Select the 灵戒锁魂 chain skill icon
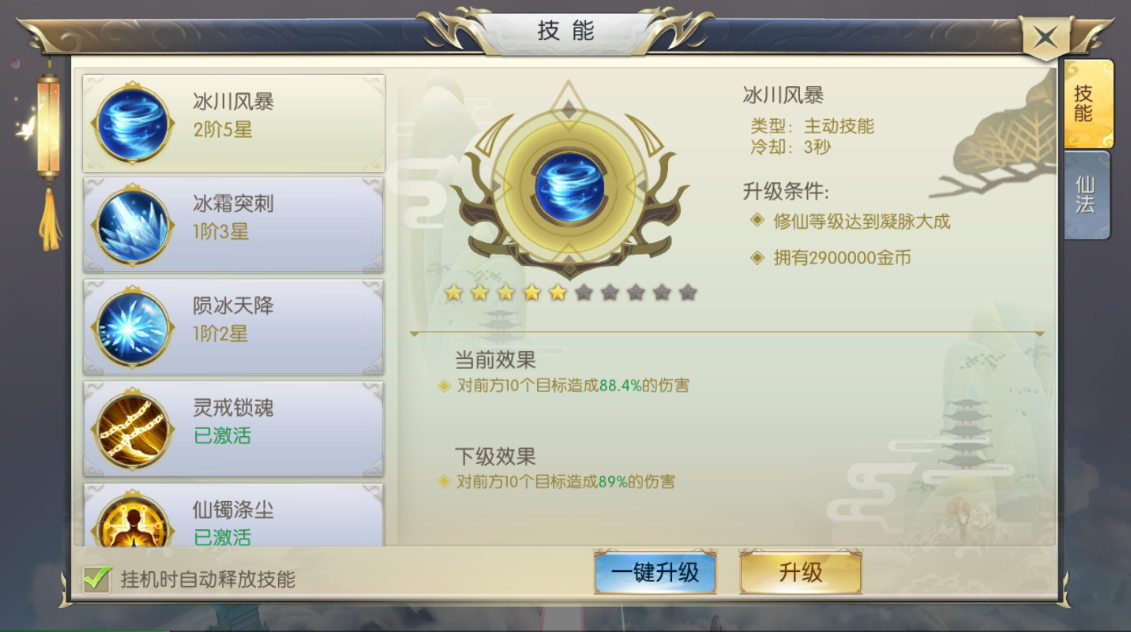This screenshot has width=1131, height=632. click(x=133, y=430)
